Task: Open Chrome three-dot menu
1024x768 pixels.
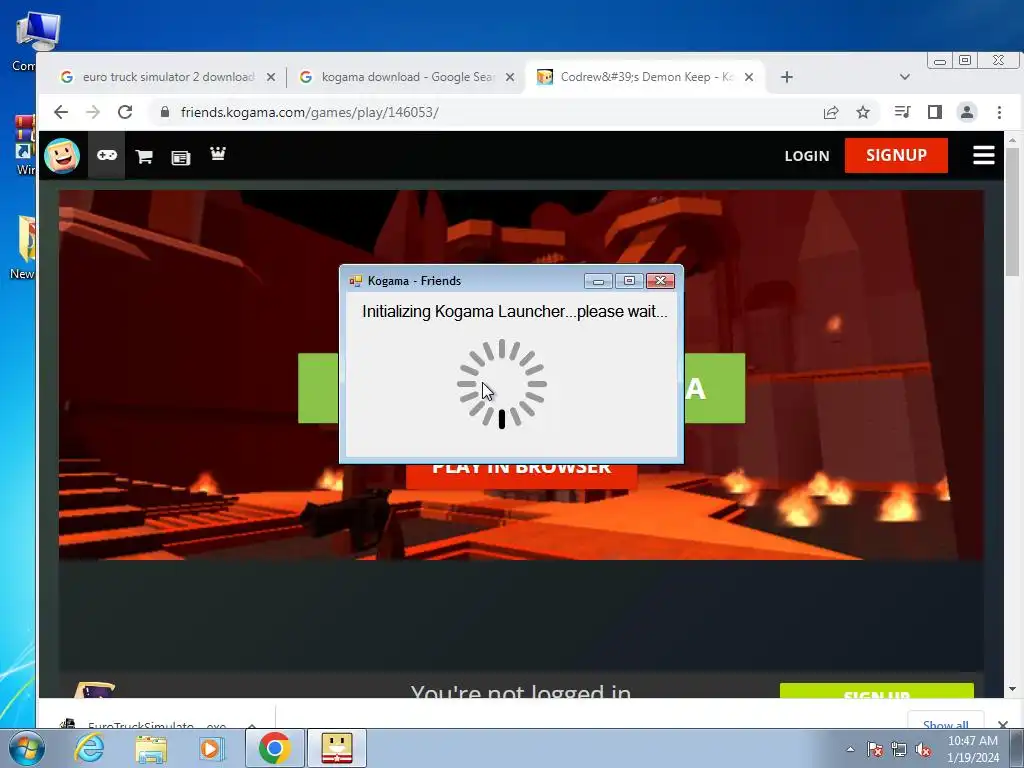Action: click(x=999, y=112)
